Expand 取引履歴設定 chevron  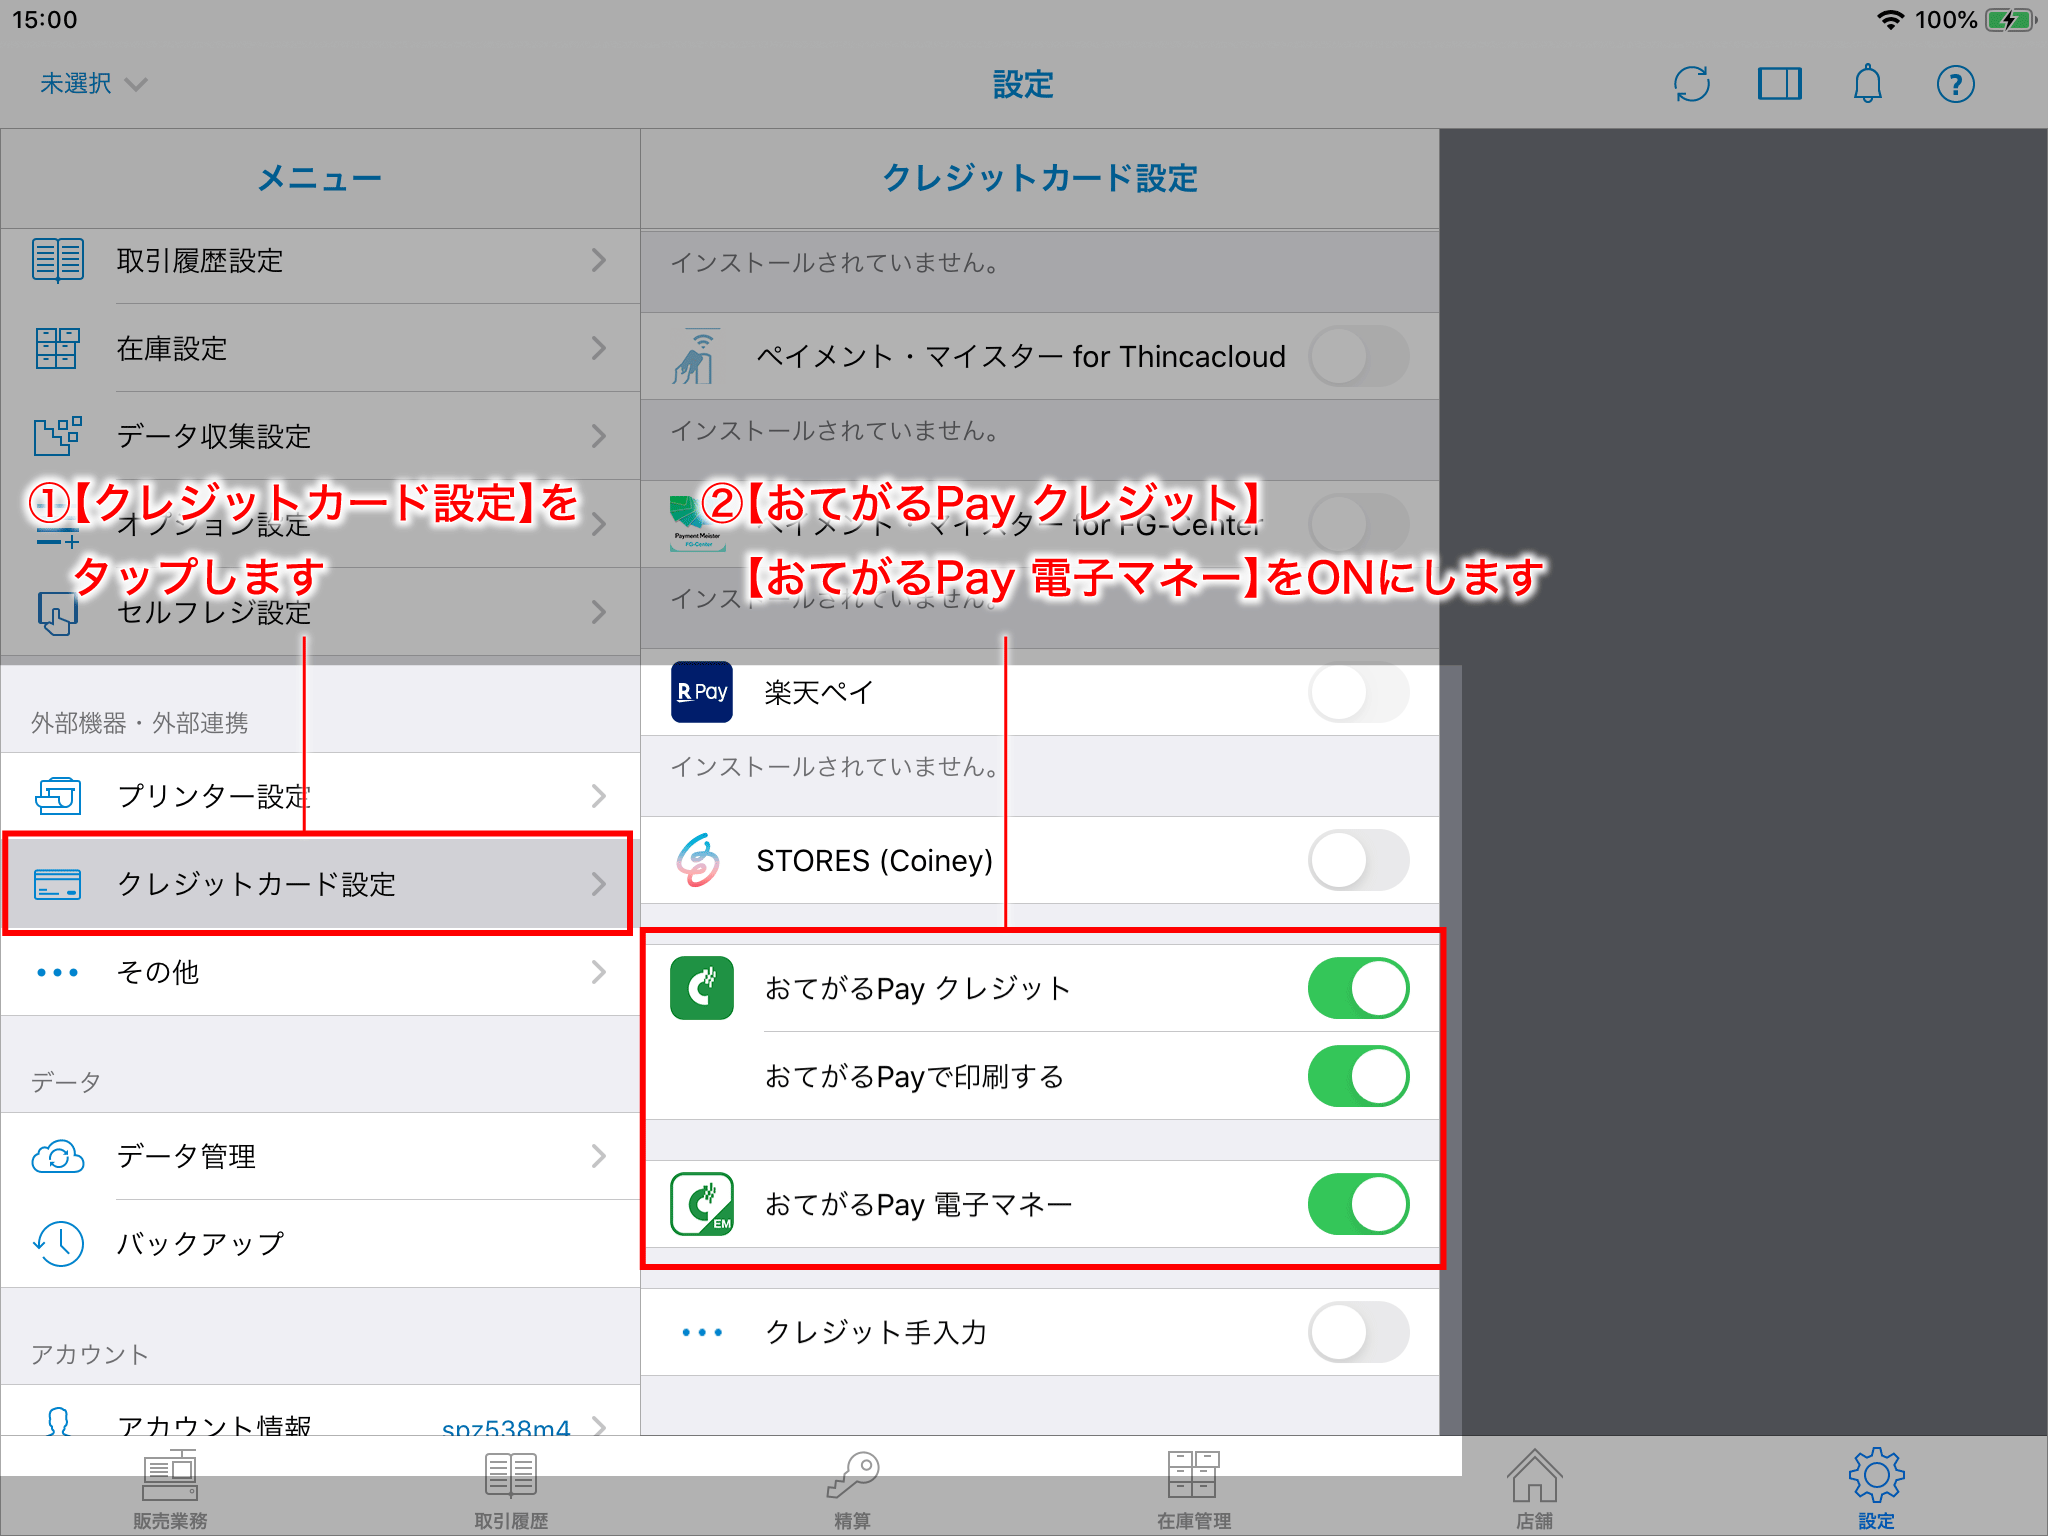click(598, 260)
